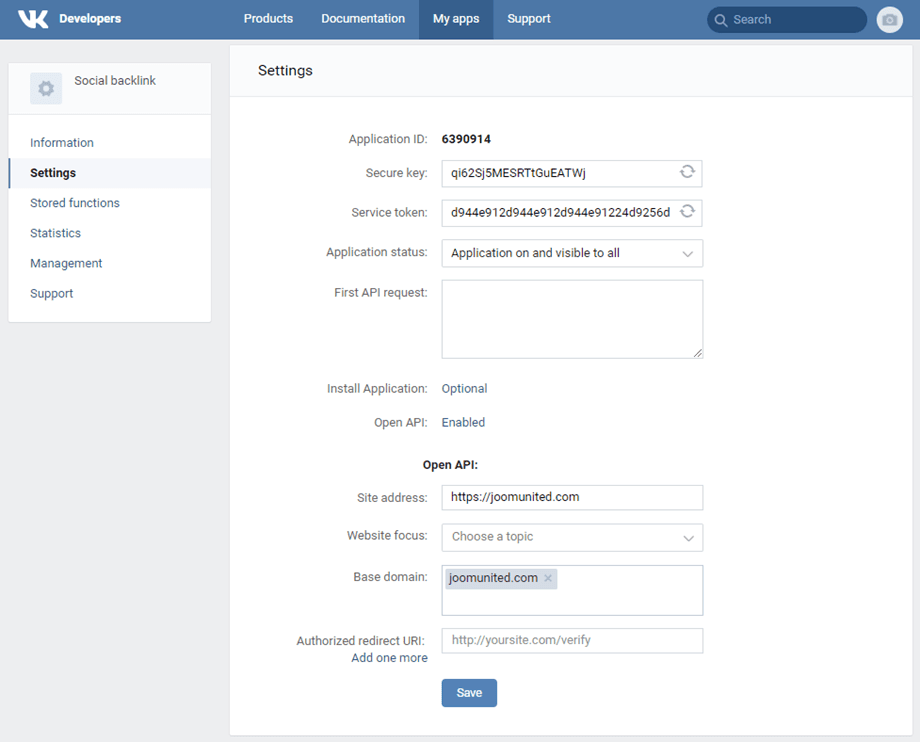Focus the Authorized redirect URI field
The height and width of the screenshot is (742, 920).
click(x=572, y=640)
